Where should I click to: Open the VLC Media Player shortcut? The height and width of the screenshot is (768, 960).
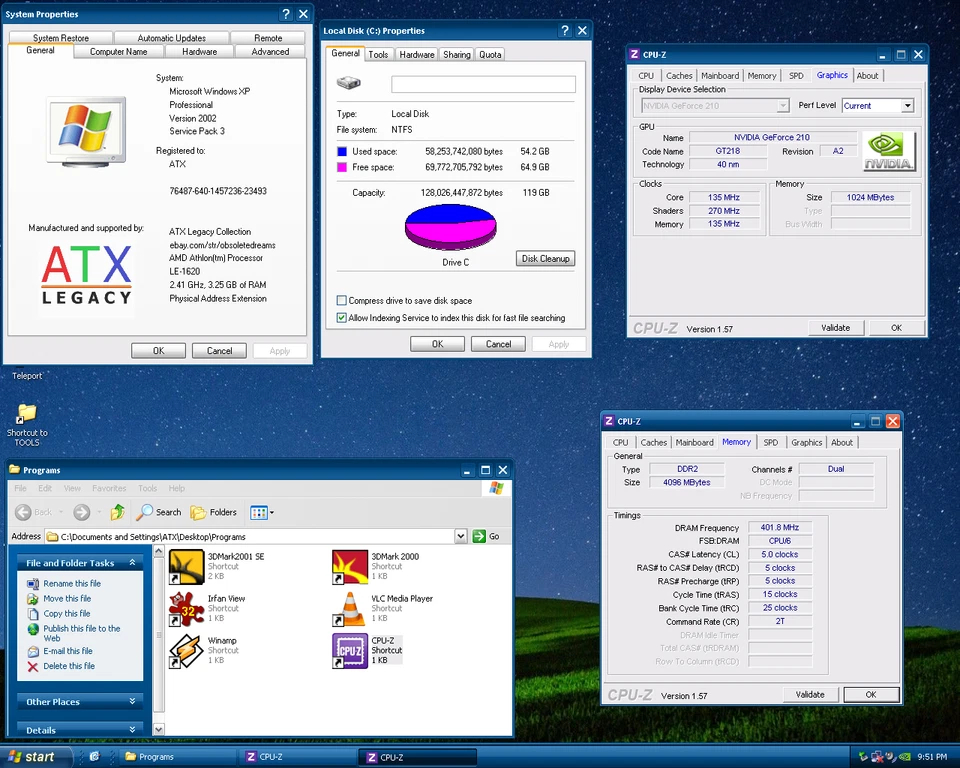coord(350,607)
